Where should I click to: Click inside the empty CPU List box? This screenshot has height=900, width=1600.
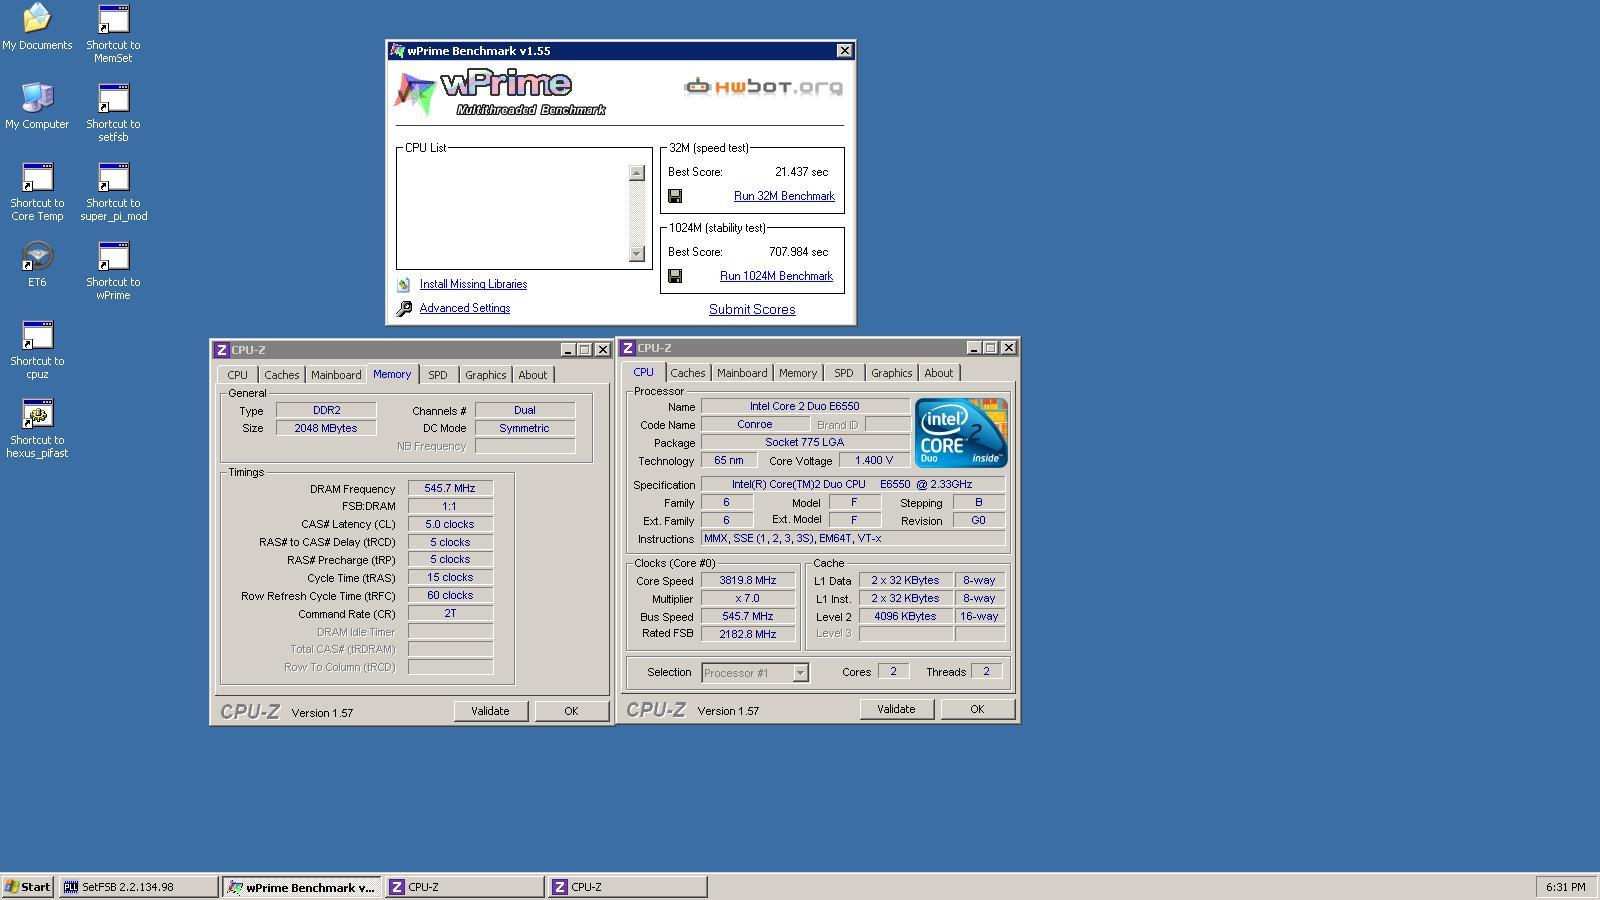515,213
